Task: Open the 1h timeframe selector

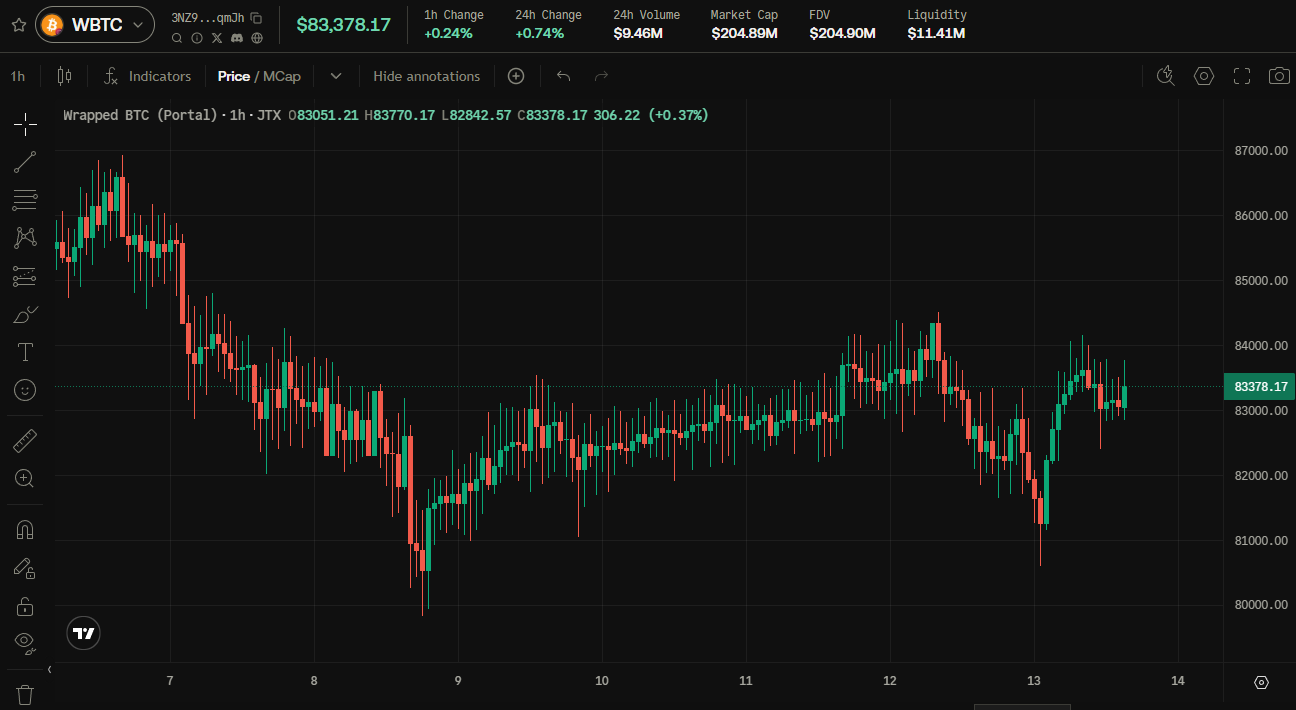Action: pos(18,76)
